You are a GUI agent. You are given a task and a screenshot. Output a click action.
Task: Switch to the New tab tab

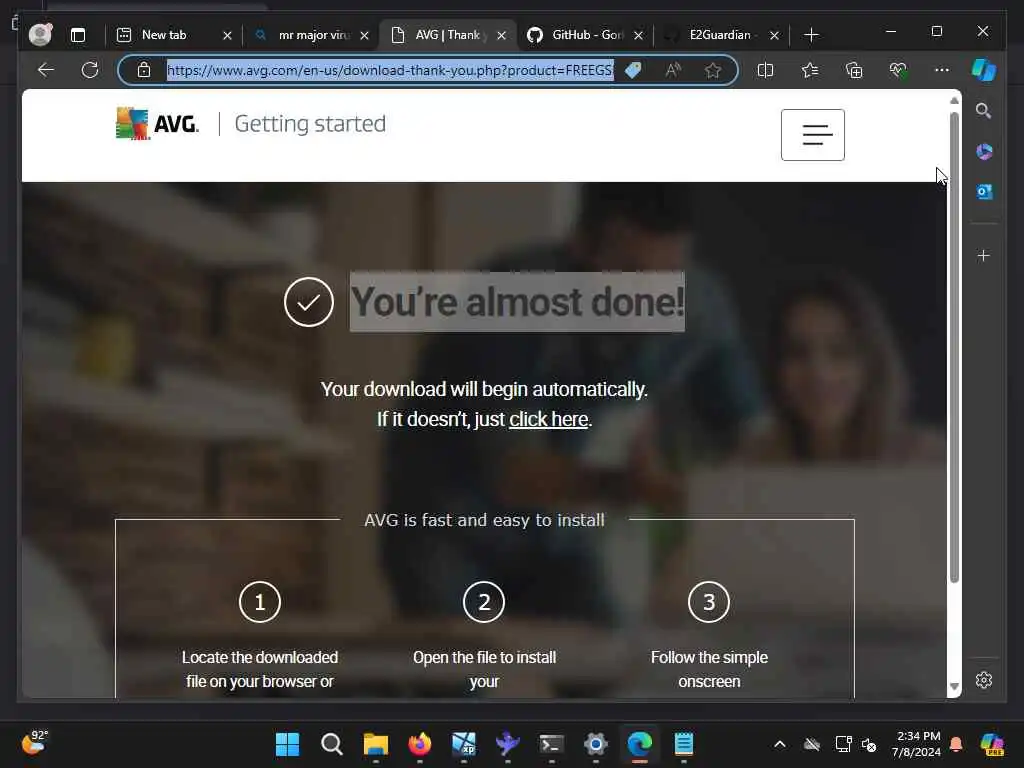click(164, 35)
